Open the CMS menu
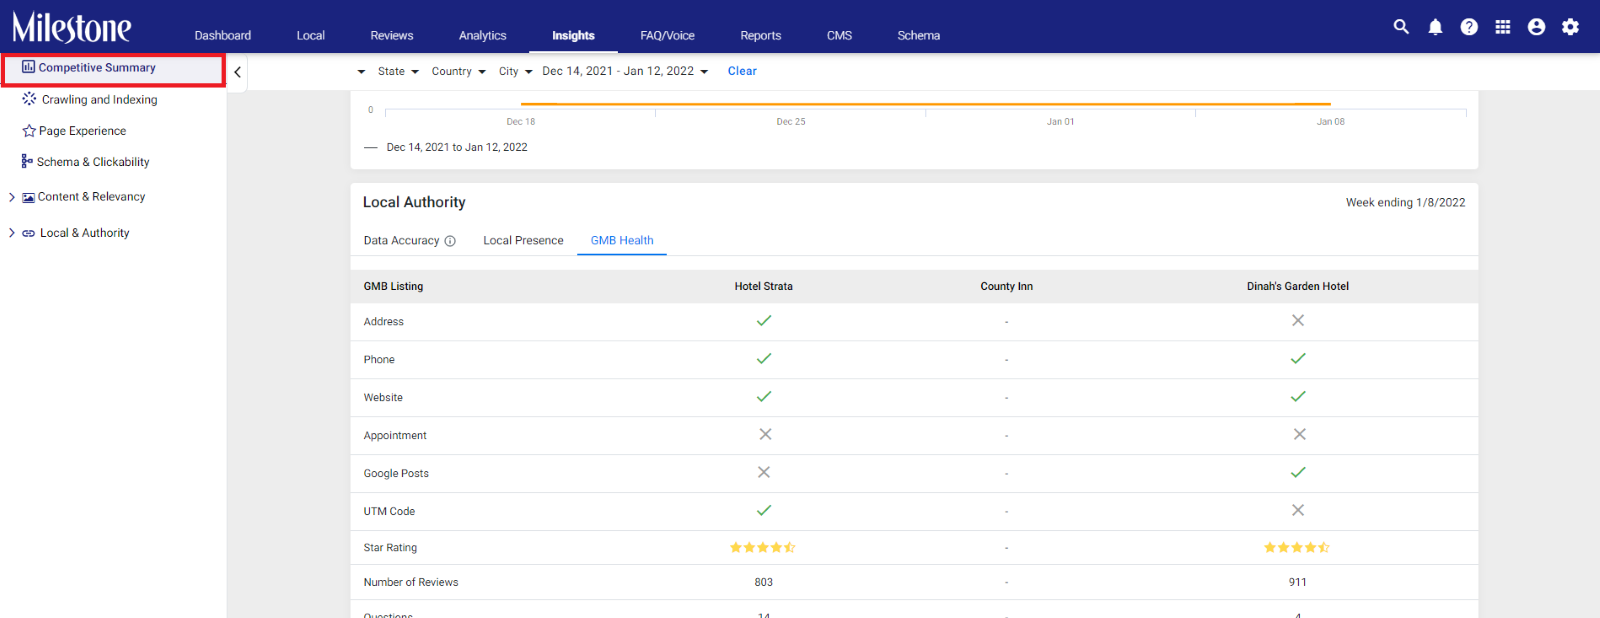This screenshot has height=618, width=1600. tap(840, 35)
